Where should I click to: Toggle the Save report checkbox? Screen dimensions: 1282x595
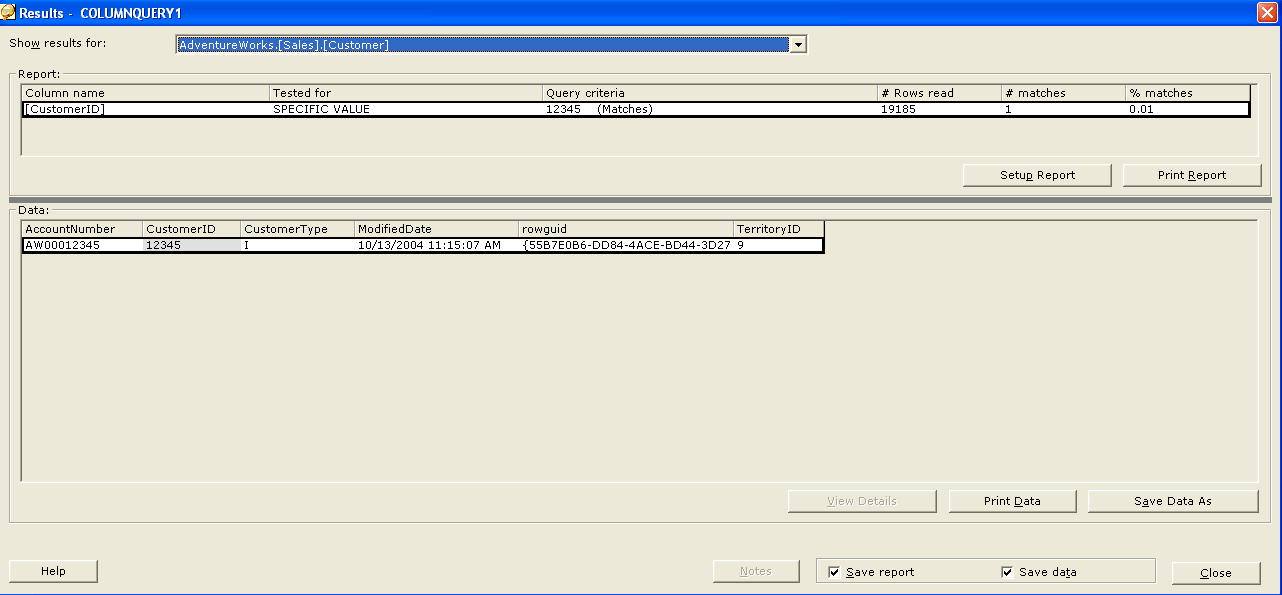pos(834,572)
